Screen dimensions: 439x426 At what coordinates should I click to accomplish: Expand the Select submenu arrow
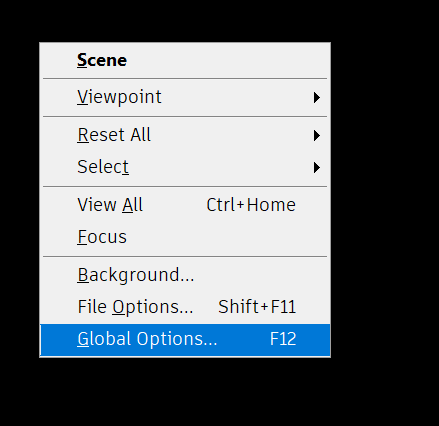(317, 167)
